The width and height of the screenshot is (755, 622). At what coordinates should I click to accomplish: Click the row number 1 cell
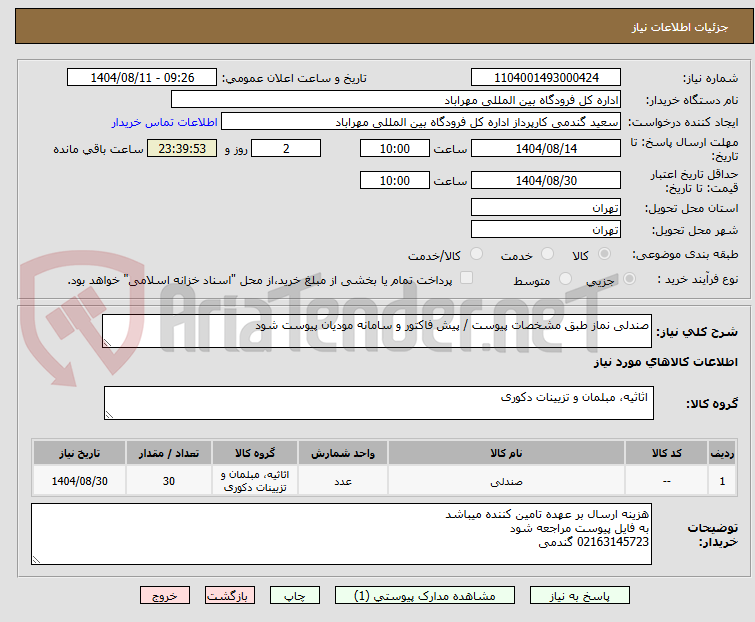(x=722, y=481)
